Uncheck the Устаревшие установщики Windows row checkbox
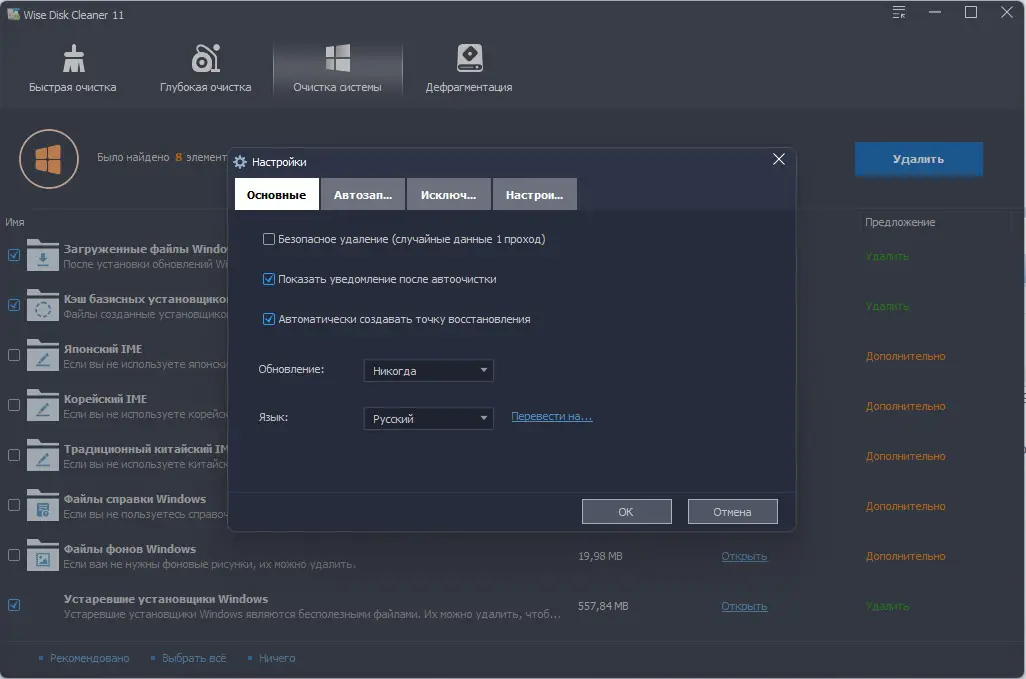Viewport: 1026px width, 679px height. pos(14,605)
